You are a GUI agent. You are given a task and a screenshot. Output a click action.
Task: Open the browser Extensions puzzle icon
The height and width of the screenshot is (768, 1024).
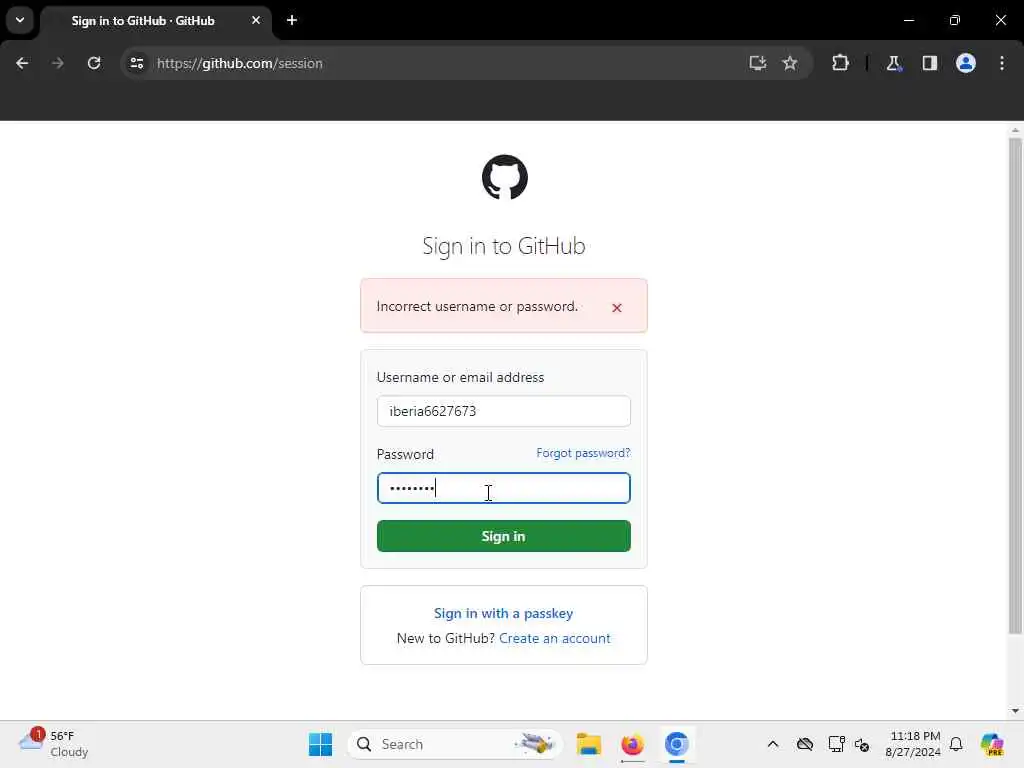click(x=840, y=63)
